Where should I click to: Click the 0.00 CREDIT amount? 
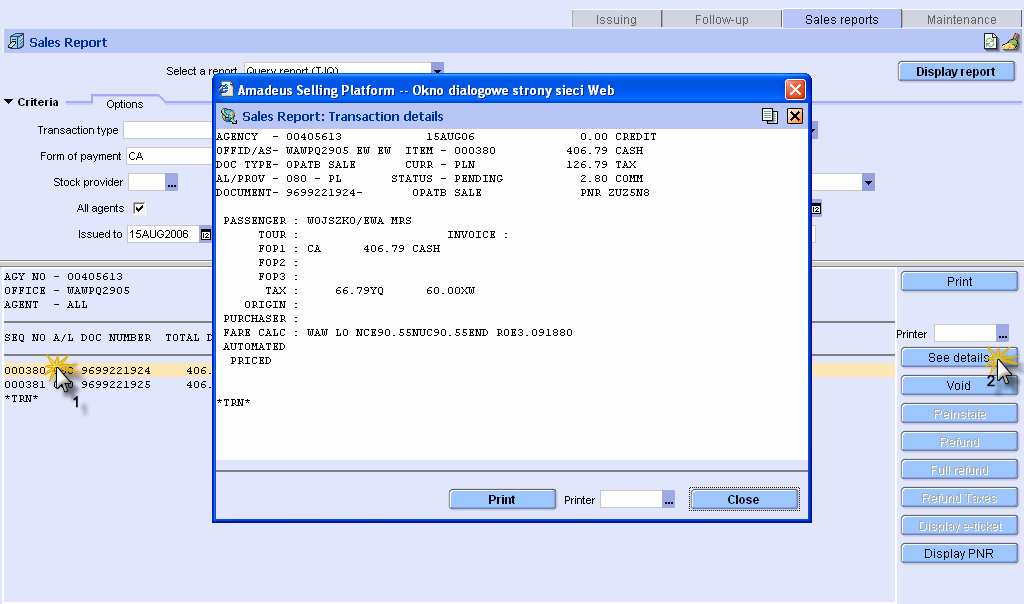pos(618,136)
